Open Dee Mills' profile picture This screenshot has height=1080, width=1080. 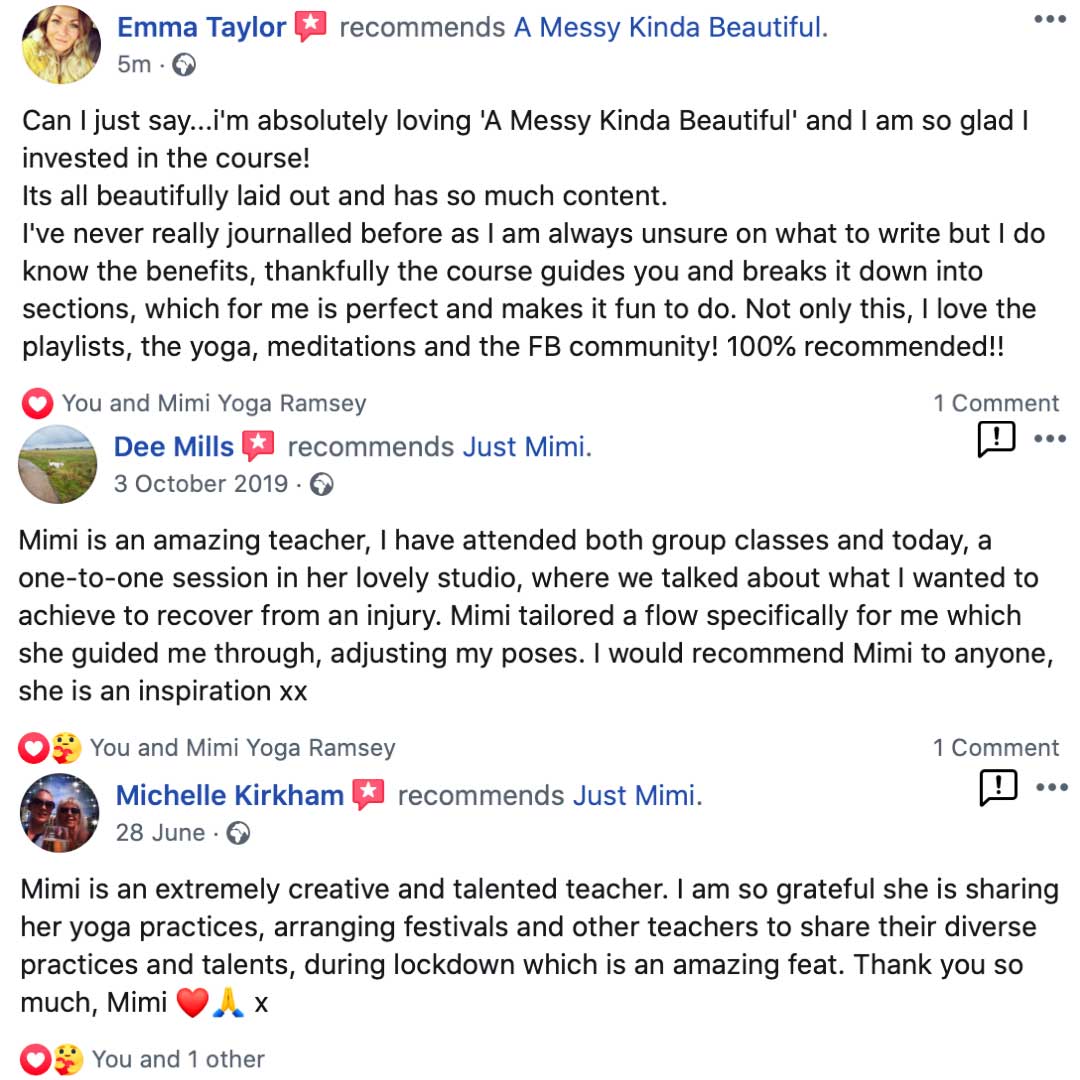click(x=58, y=464)
